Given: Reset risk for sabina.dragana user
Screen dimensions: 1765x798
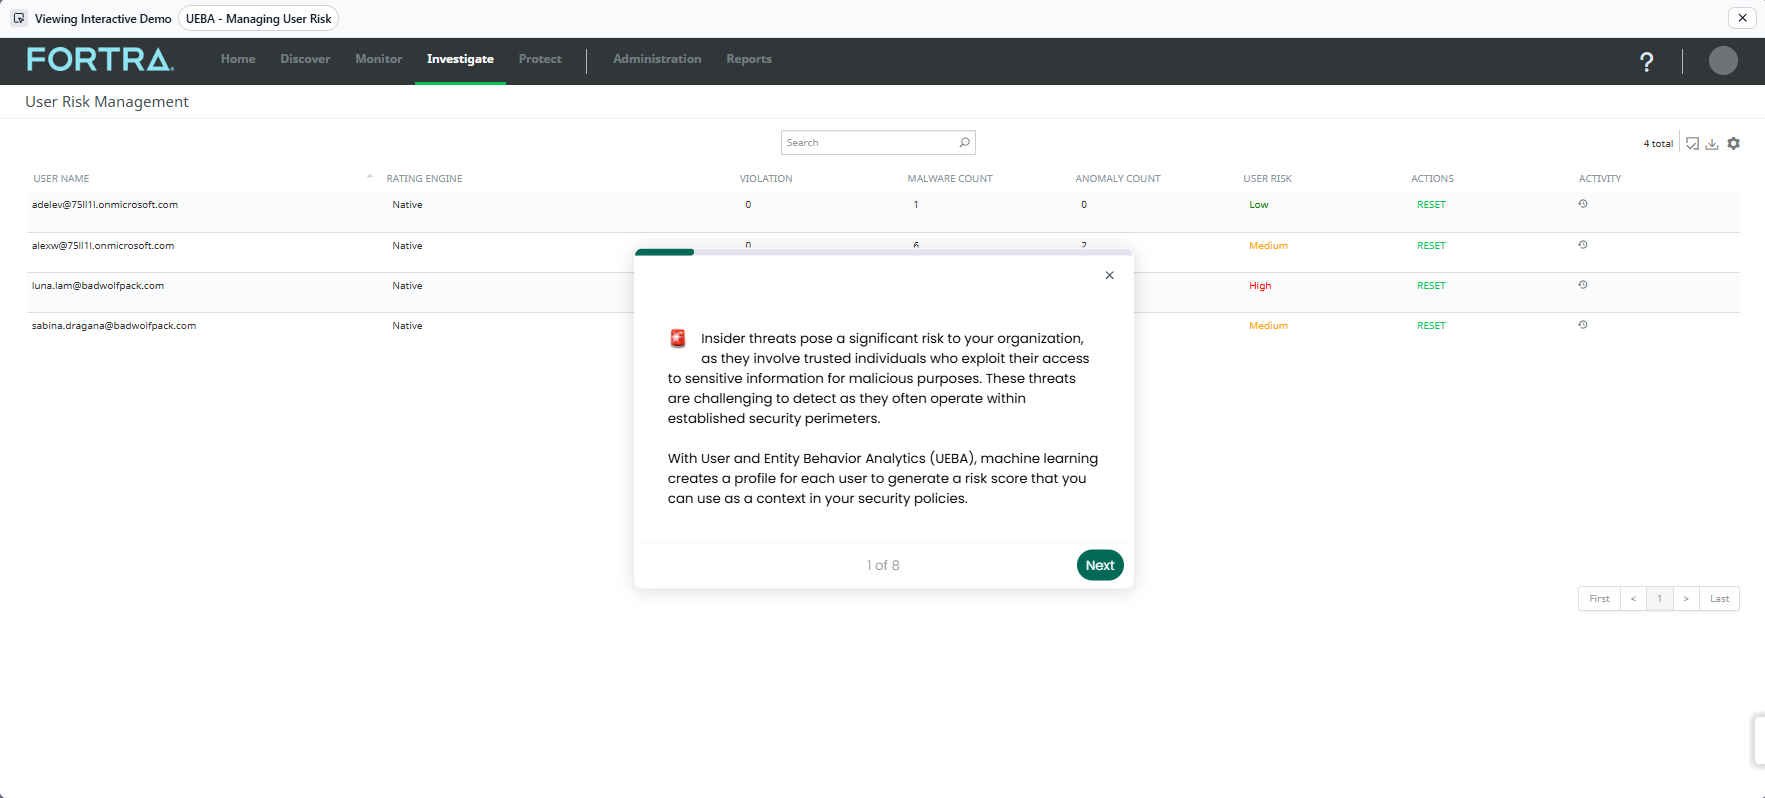Looking at the screenshot, I should pyautogui.click(x=1431, y=326).
